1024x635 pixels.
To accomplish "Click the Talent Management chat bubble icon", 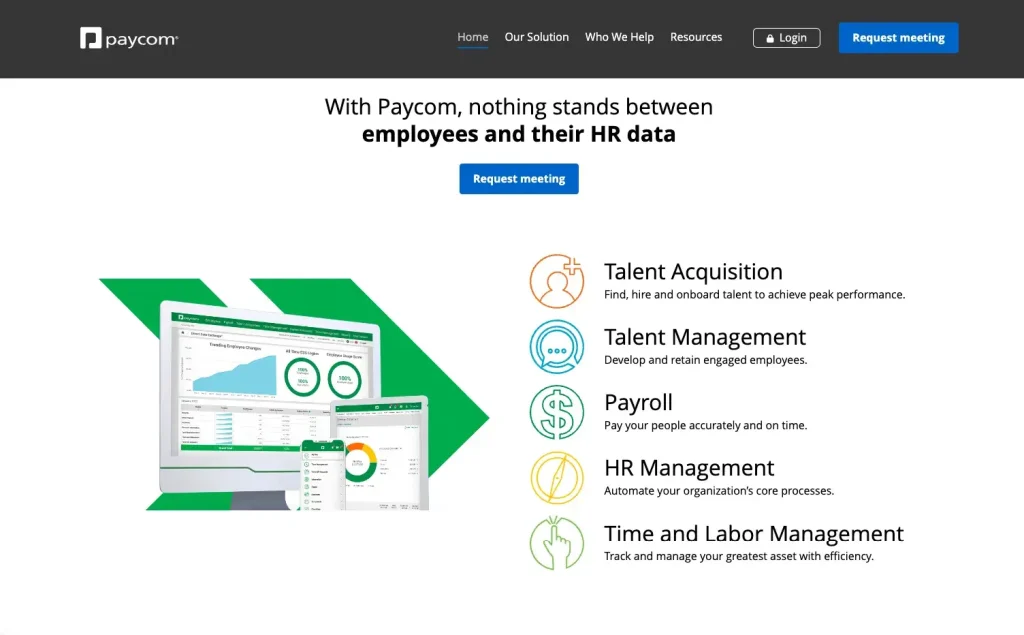I will pos(556,346).
